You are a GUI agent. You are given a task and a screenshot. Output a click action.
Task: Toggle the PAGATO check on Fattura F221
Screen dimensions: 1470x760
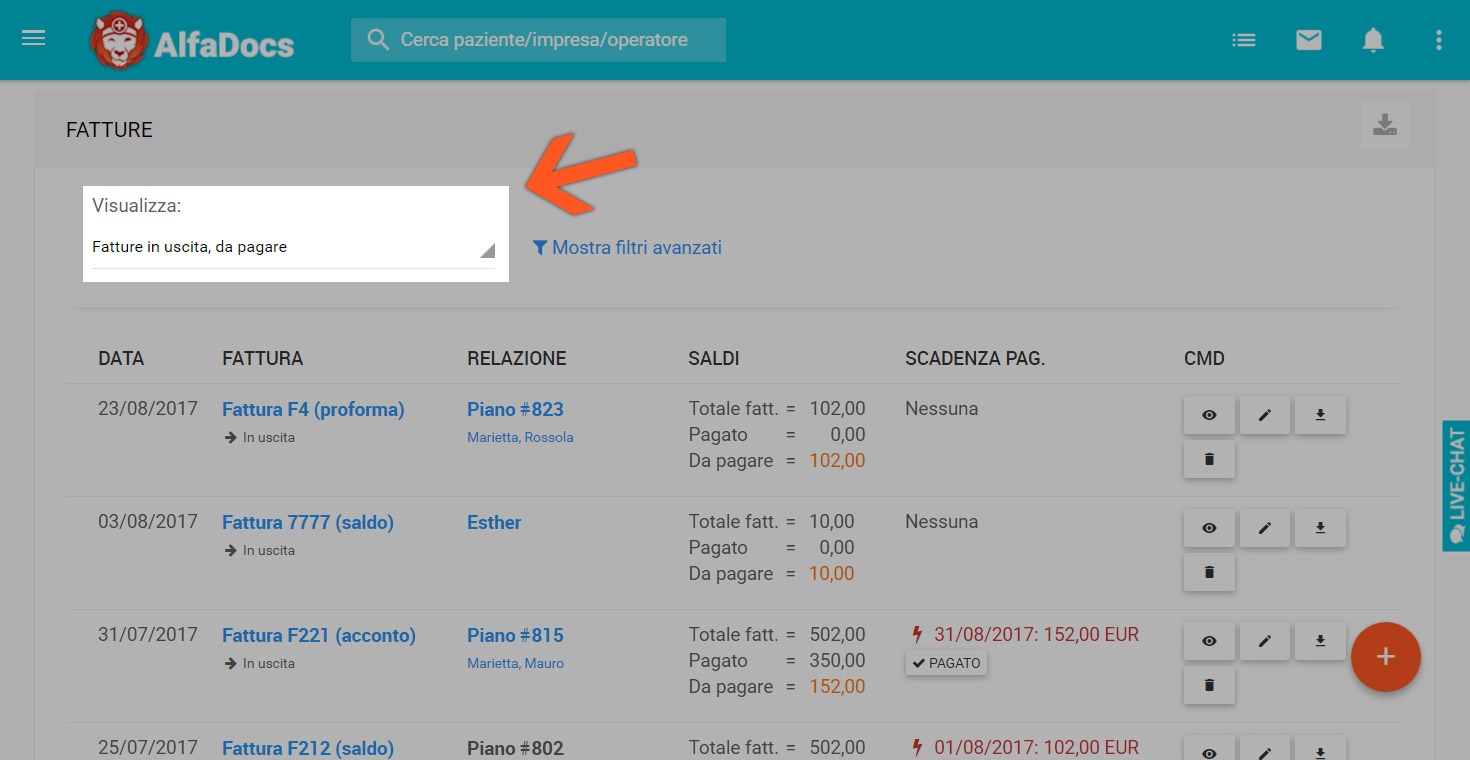point(946,663)
